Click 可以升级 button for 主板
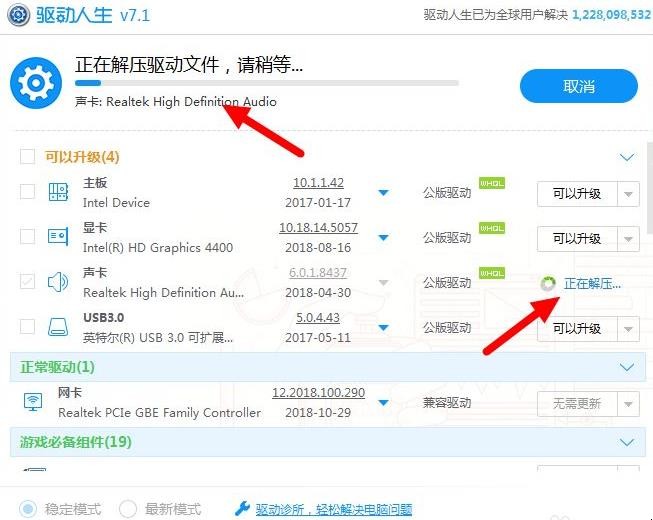This screenshot has height=520, width=653. point(577,194)
